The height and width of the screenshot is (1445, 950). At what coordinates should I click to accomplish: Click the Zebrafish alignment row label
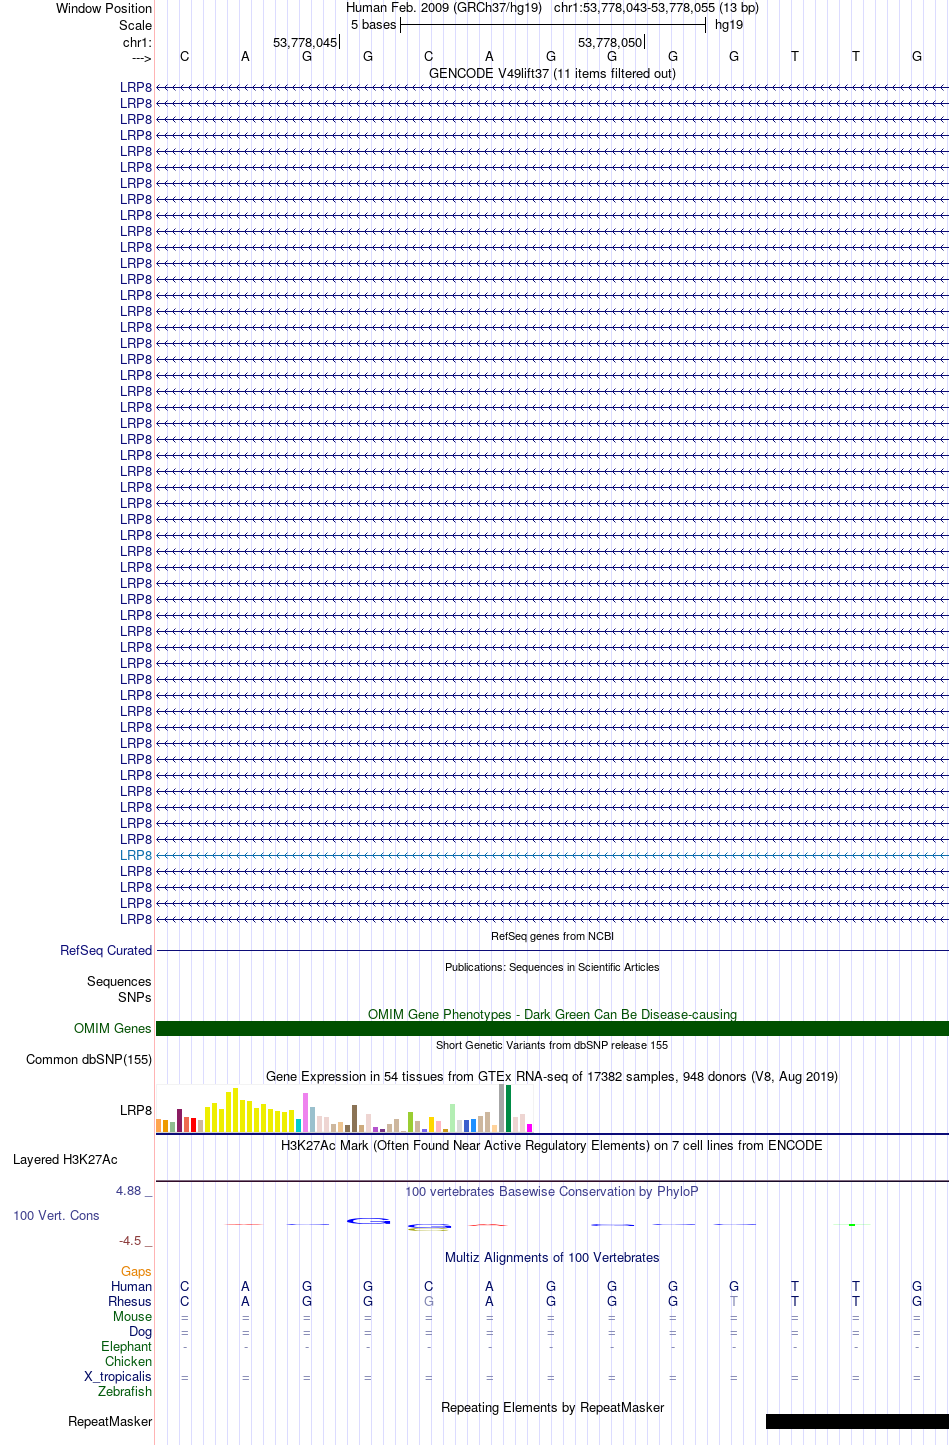[125, 1391]
